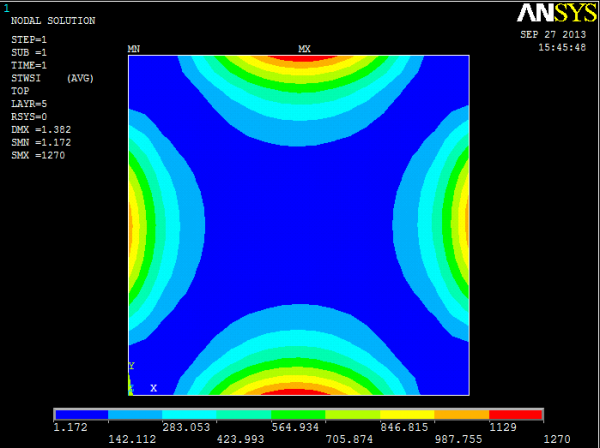600x448 pixels.
Task: Click the SUB =1 text
Action: point(29,53)
